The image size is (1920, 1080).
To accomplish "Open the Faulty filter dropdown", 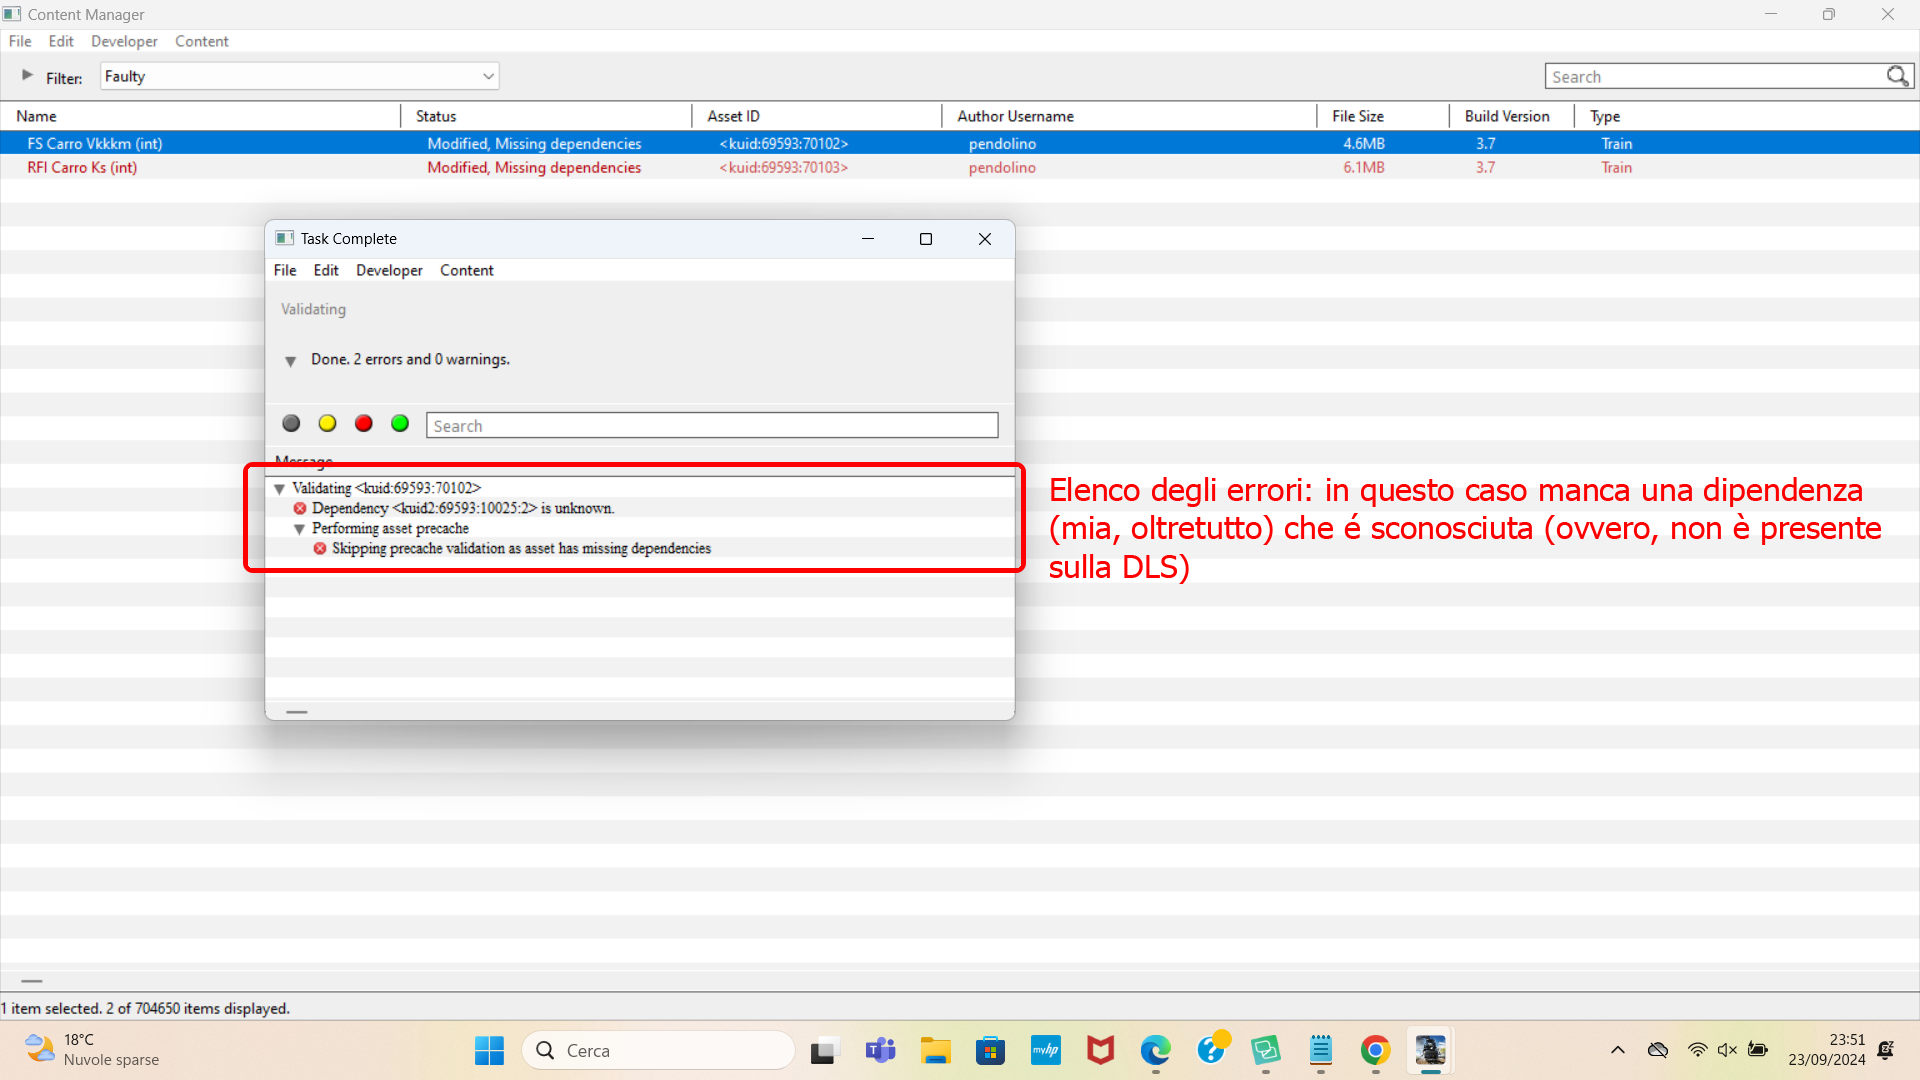I will [299, 76].
